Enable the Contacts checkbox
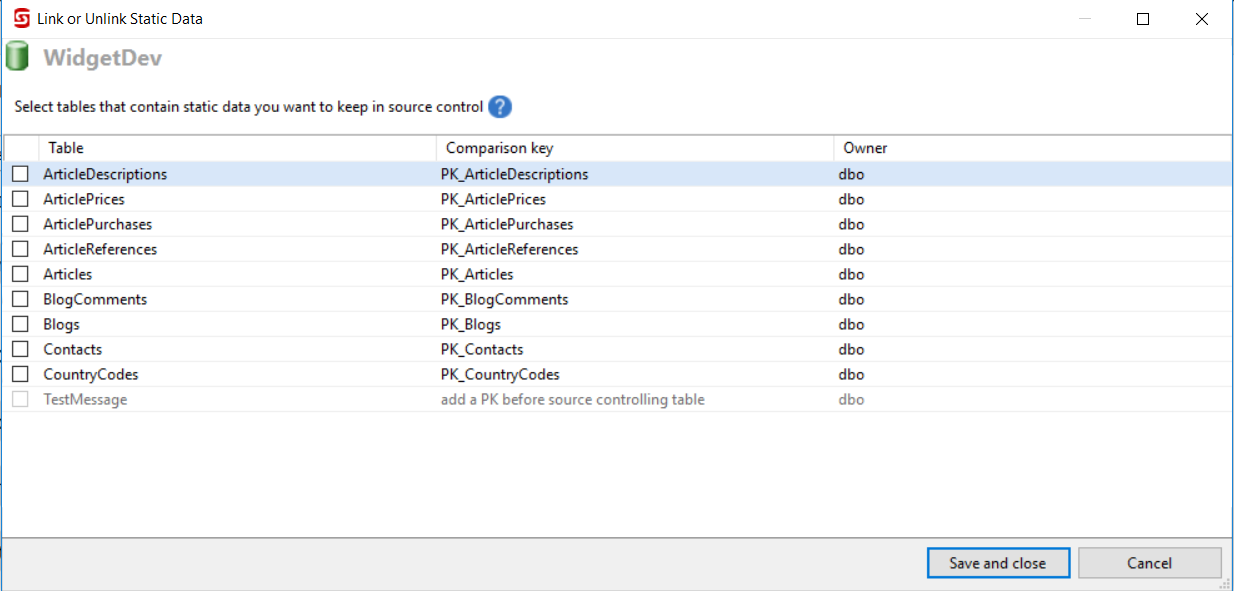Image resolution: width=1234 pixels, height=591 pixels. click(20, 349)
